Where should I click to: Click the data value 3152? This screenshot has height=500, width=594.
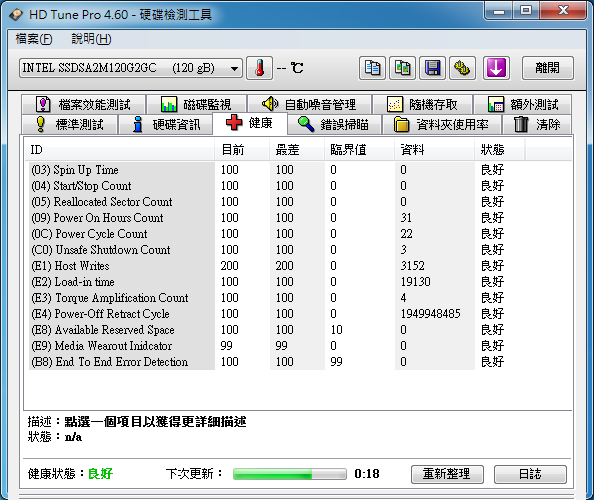tap(413, 266)
